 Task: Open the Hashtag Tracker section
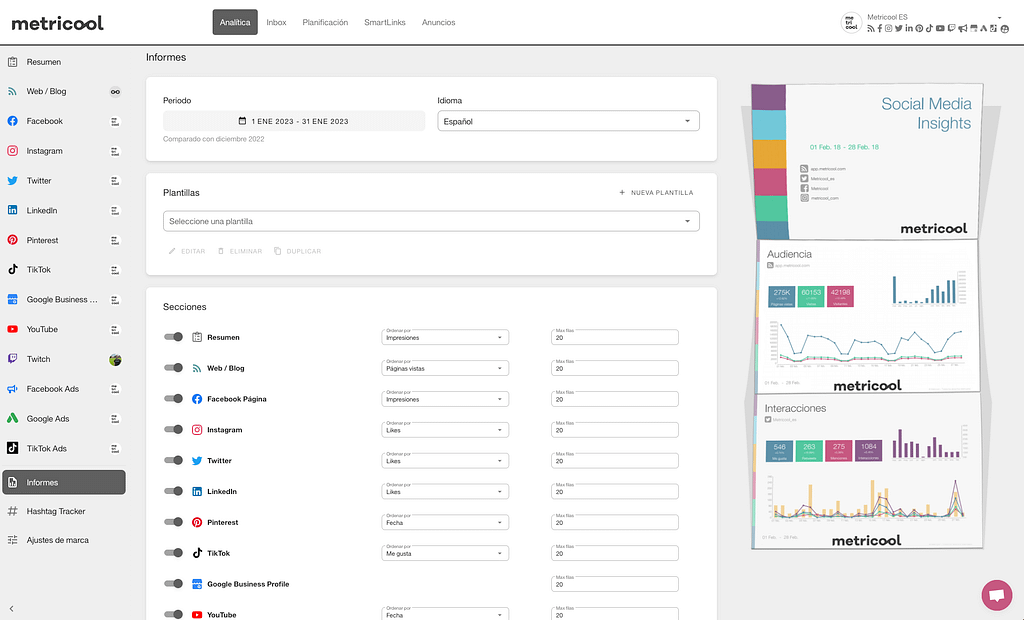pos(55,511)
